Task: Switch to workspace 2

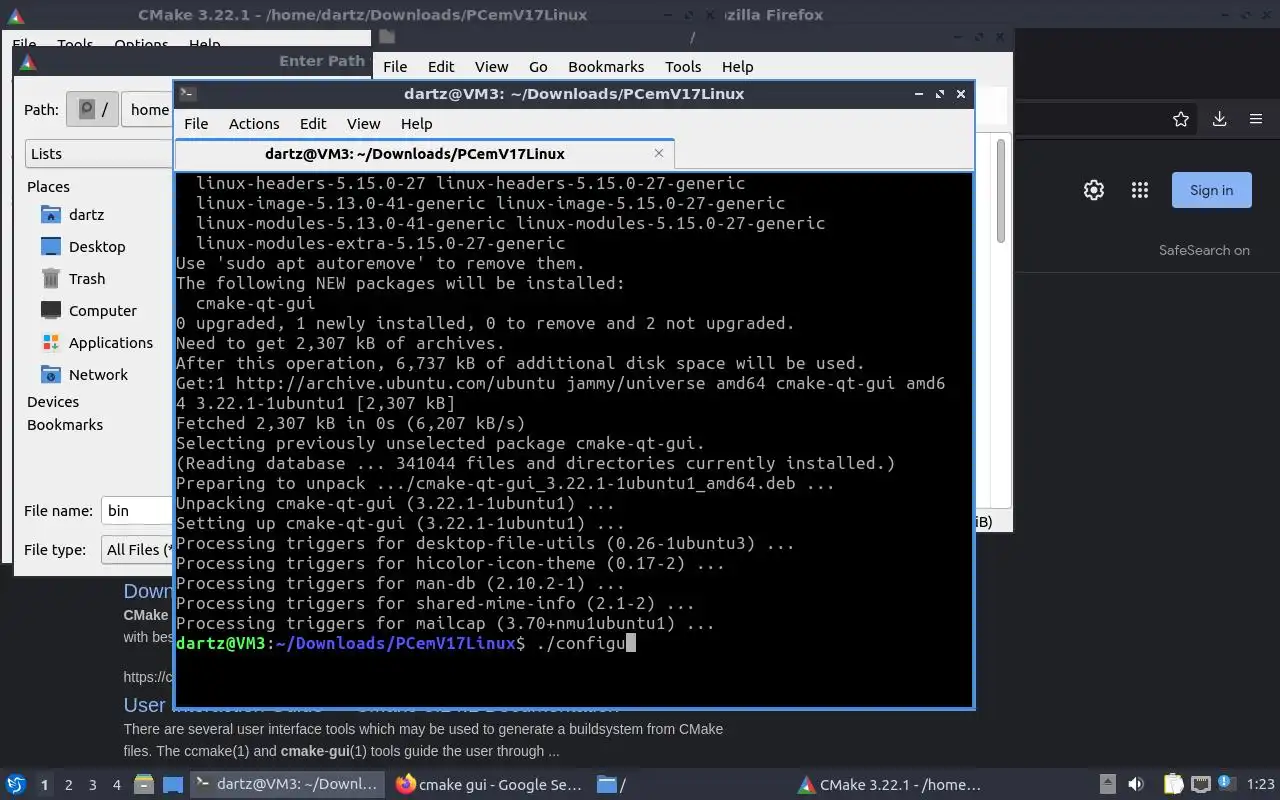Action: [69, 785]
